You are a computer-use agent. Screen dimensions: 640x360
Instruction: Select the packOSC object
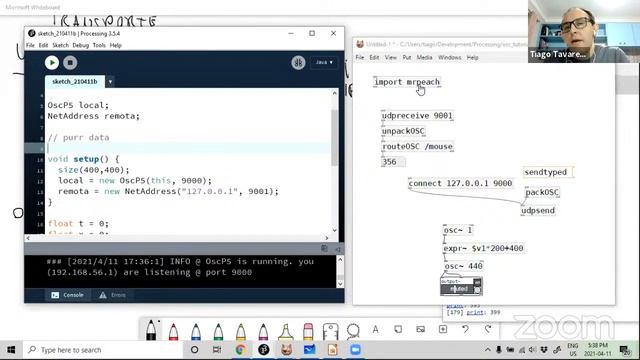pyautogui.click(x=542, y=192)
